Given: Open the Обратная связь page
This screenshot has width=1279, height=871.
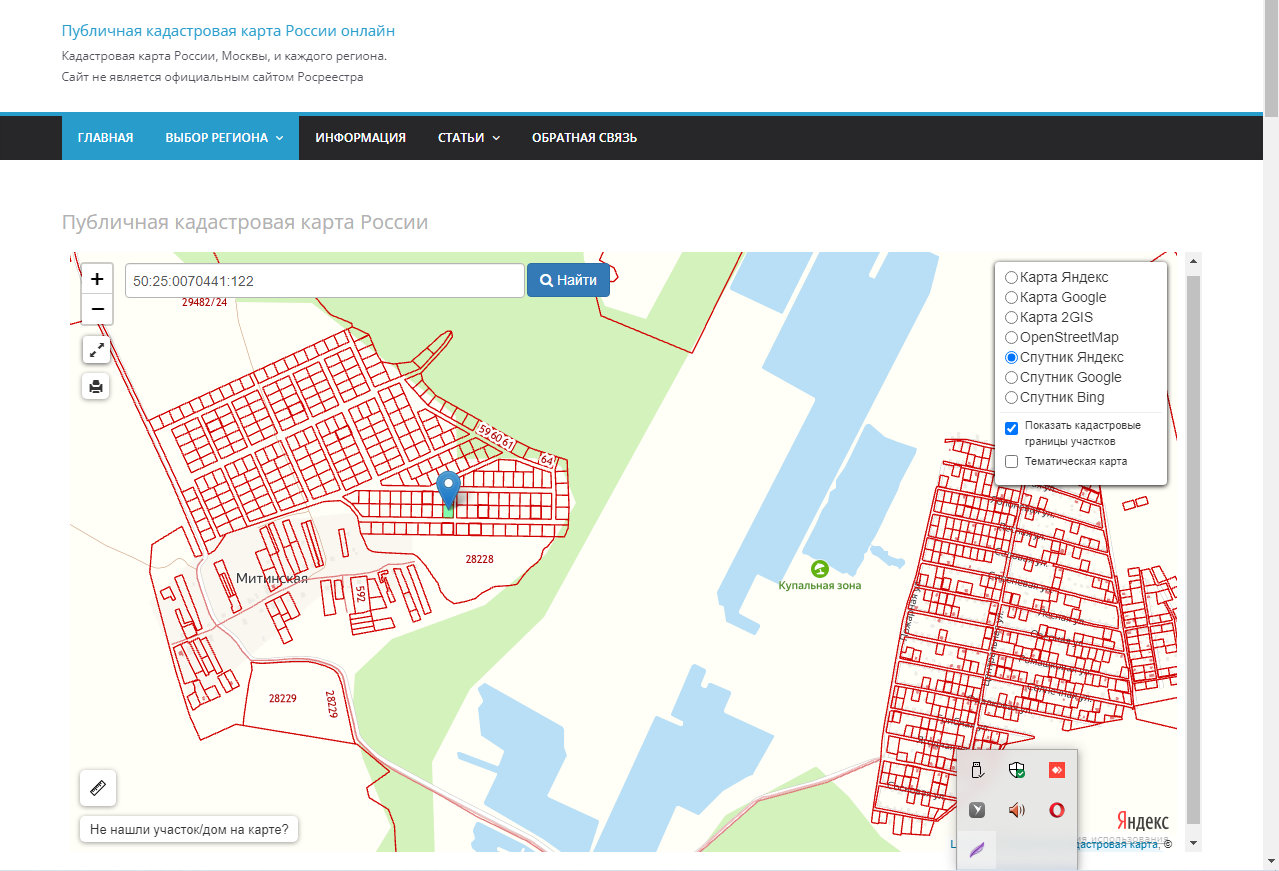Looking at the screenshot, I should pos(584,138).
